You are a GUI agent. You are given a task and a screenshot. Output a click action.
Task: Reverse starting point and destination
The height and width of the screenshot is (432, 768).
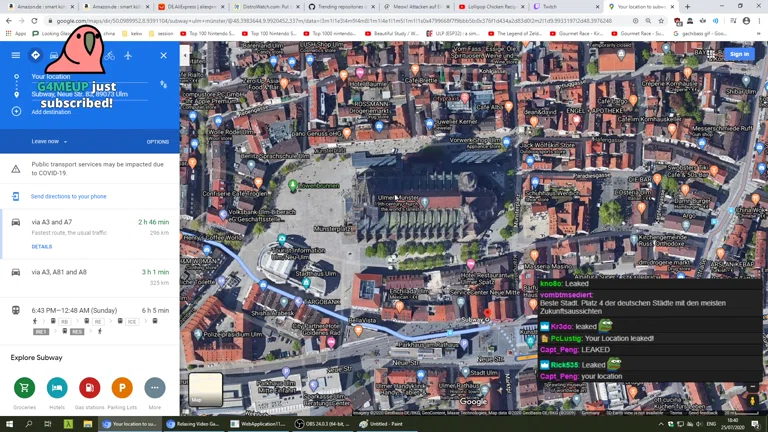pyautogui.click(x=163, y=85)
